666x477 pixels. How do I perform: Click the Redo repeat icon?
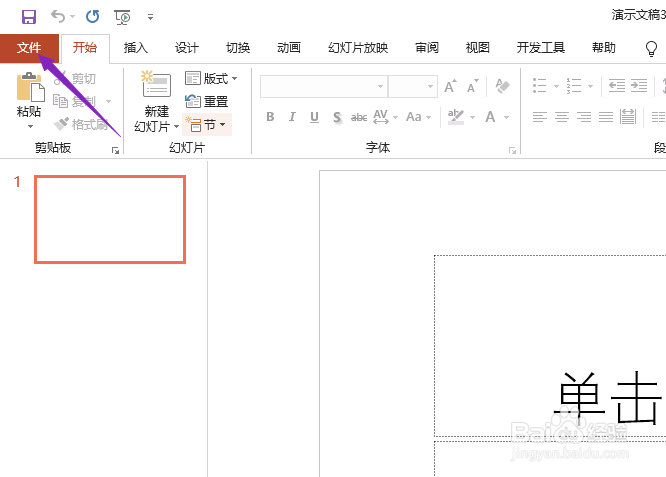pos(93,17)
